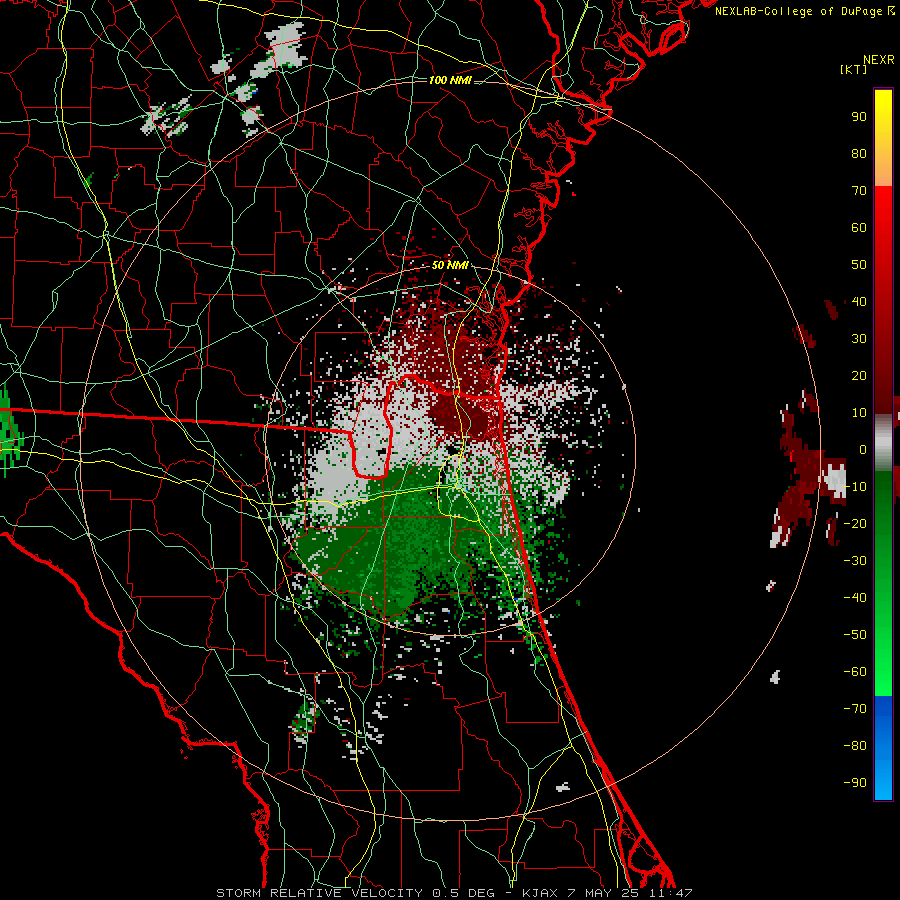Click the 50 NMI range ring label
The width and height of the screenshot is (900, 900).
pyautogui.click(x=450, y=265)
